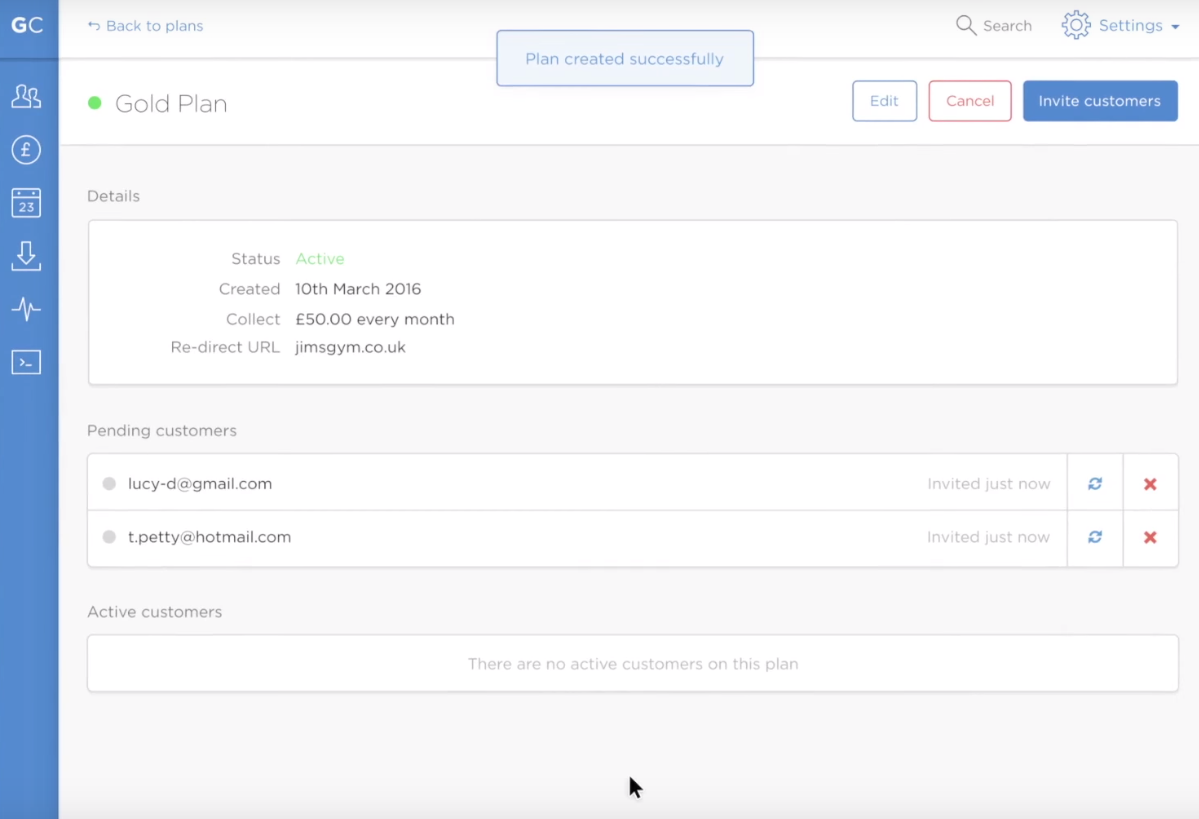This screenshot has height=819, width=1199.
Task: Resend invite to lucy-d@gmail.com
Action: pyautogui.click(x=1095, y=483)
